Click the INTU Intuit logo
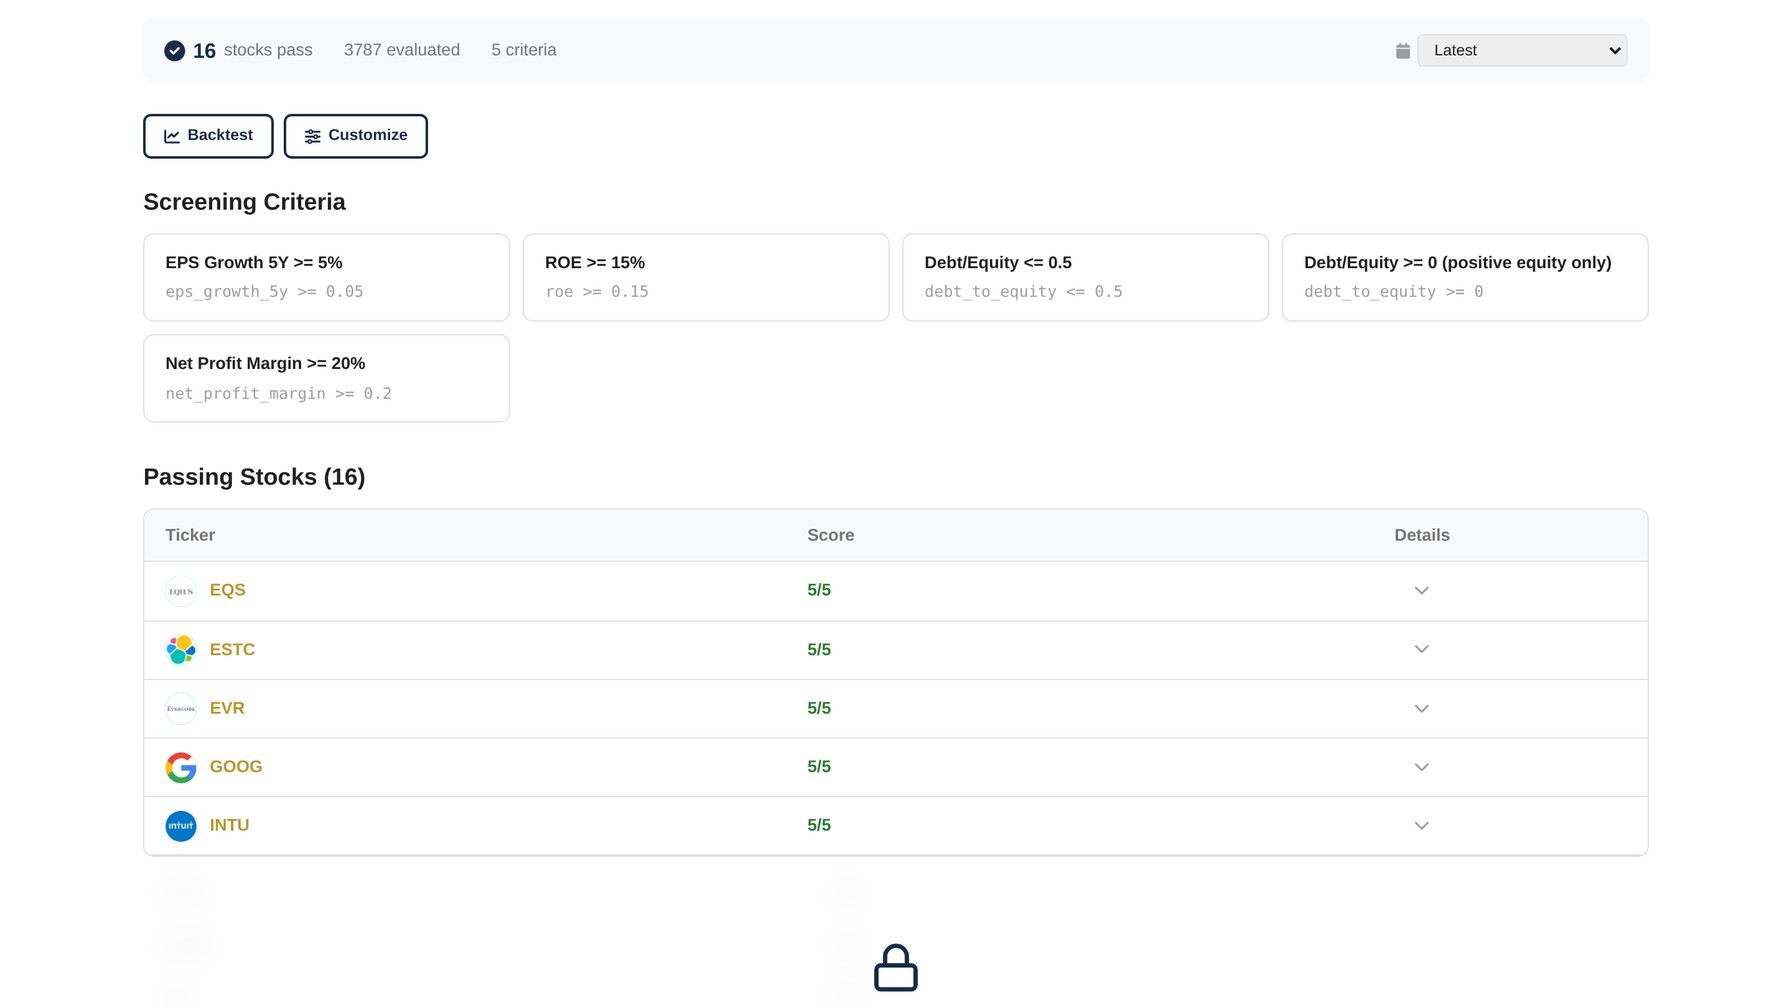The image size is (1792, 1008). [x=181, y=826]
